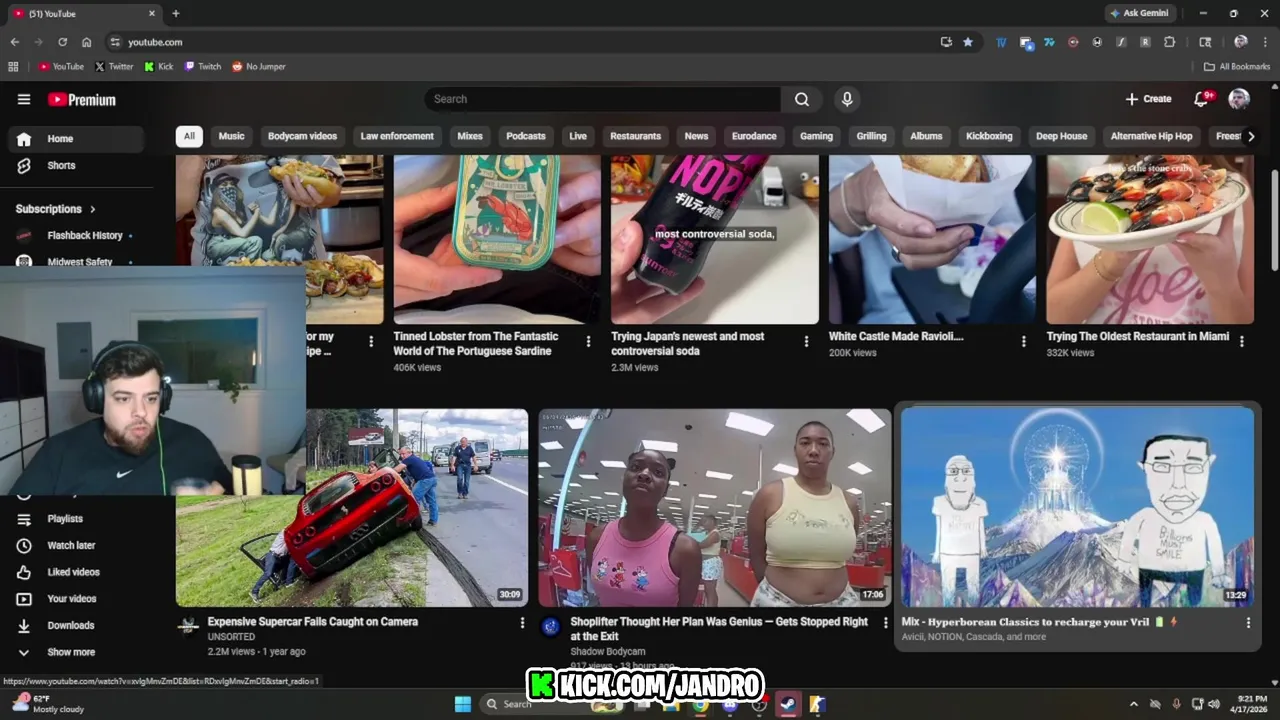Select the Podcasts chip
This screenshot has width=1280, height=720.
(526, 136)
